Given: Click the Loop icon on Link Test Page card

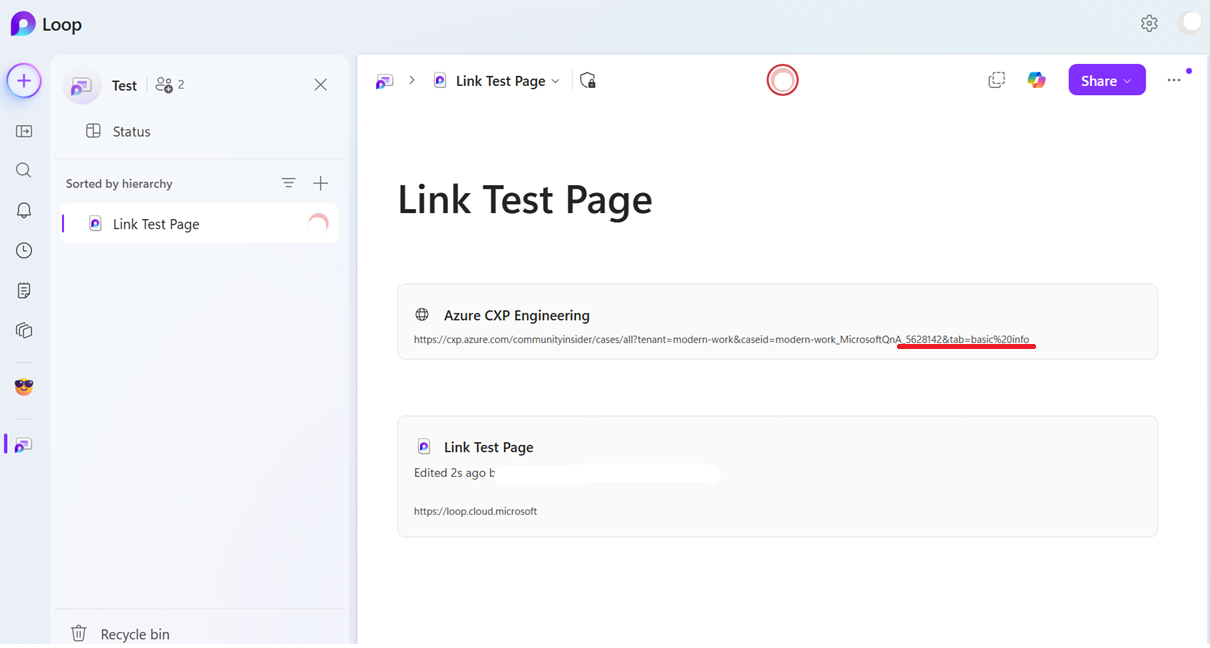Looking at the screenshot, I should tap(424, 447).
